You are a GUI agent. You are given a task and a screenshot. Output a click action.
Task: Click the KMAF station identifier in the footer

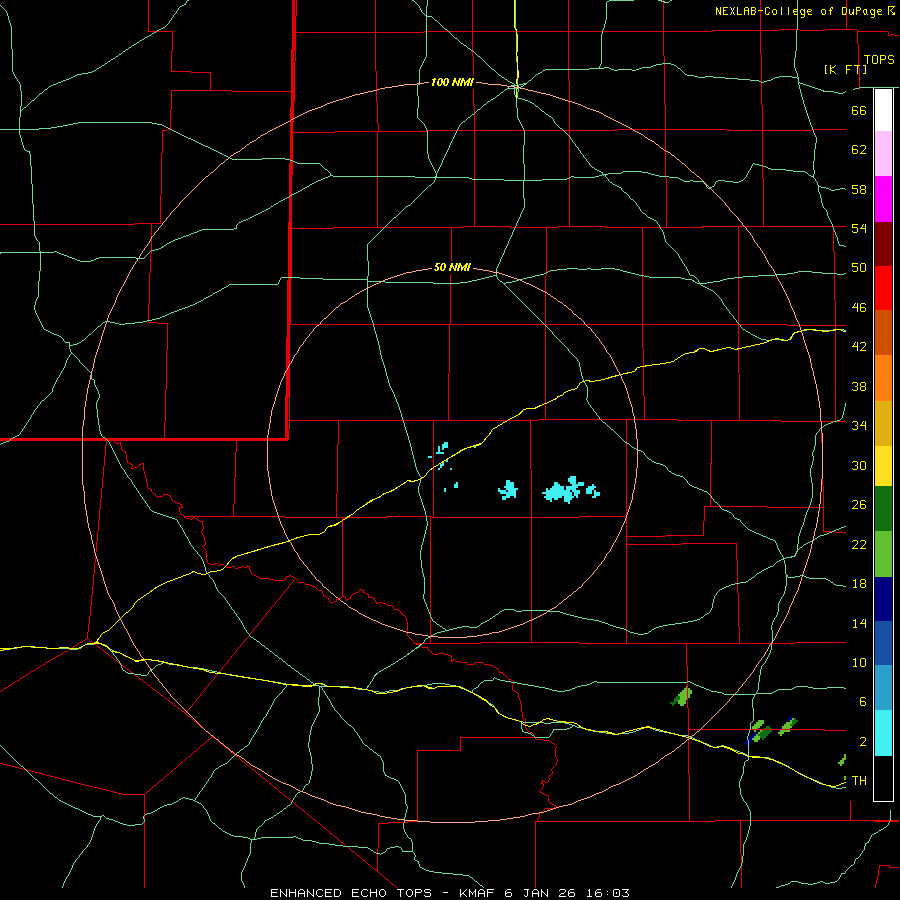coord(479,893)
